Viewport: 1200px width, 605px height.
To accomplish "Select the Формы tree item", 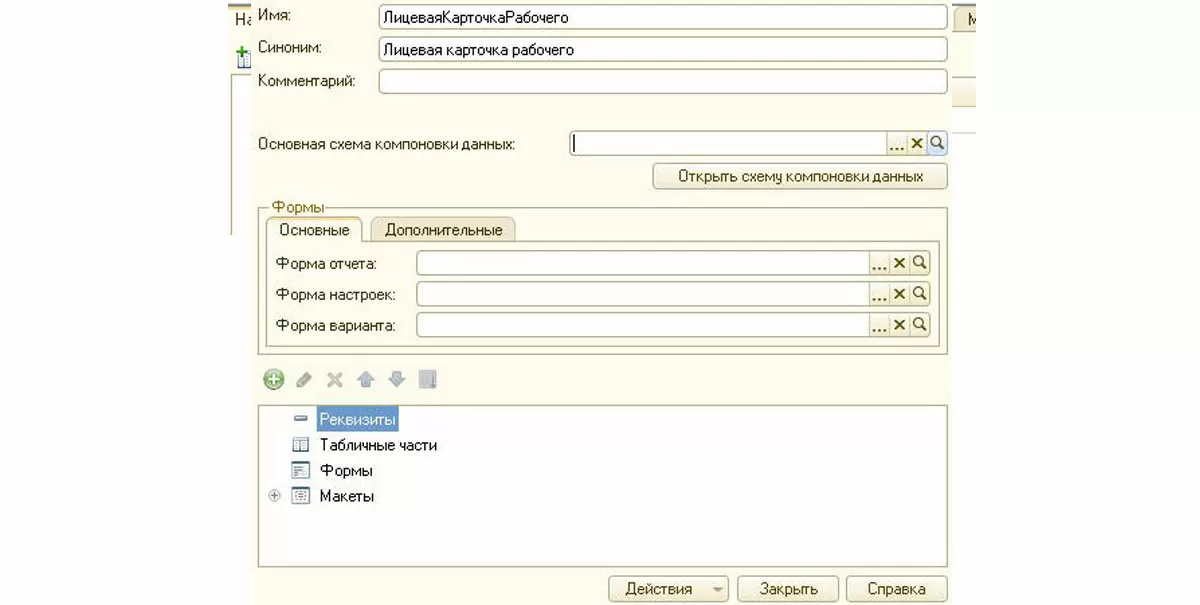I will tap(346, 470).
